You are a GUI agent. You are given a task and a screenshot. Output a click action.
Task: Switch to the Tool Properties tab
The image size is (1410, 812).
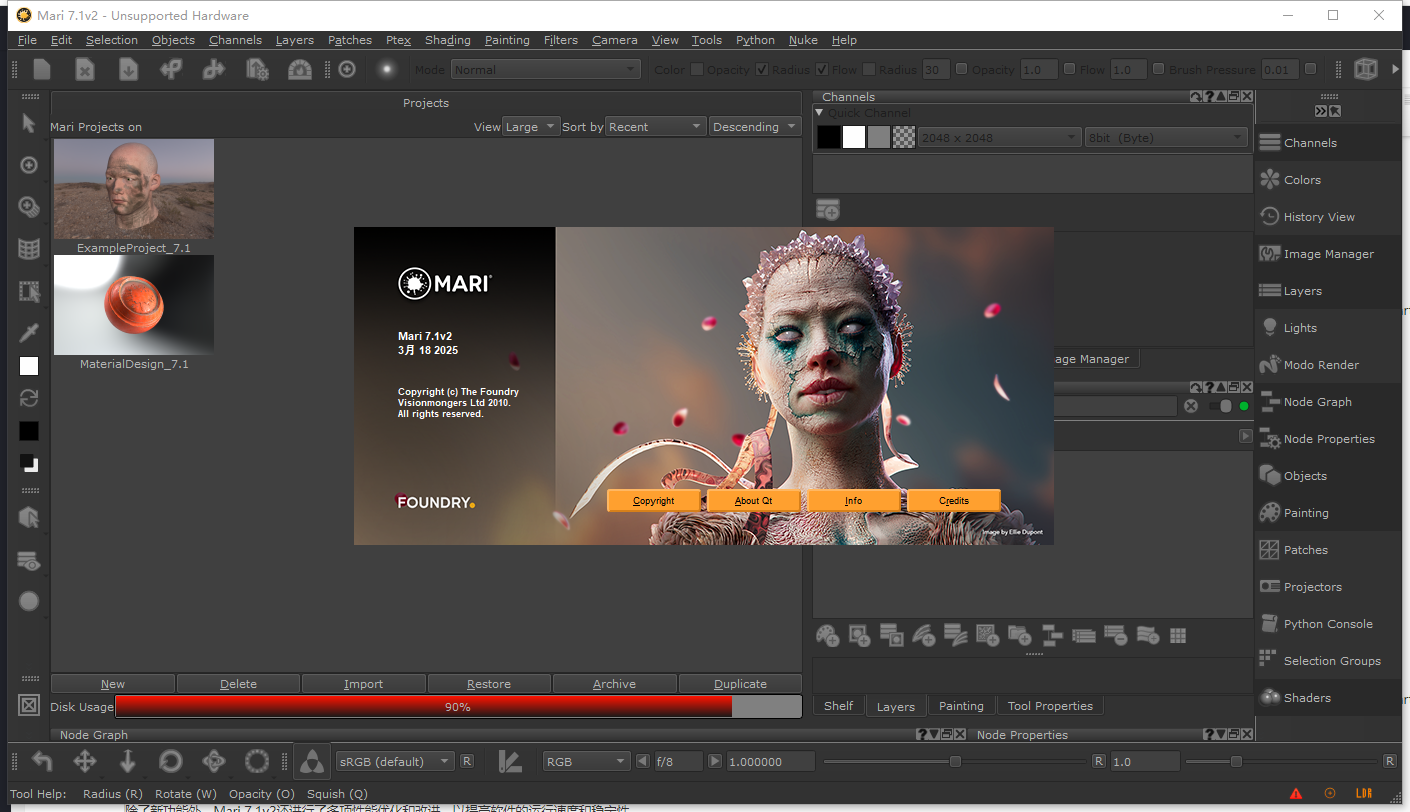[1050, 706]
